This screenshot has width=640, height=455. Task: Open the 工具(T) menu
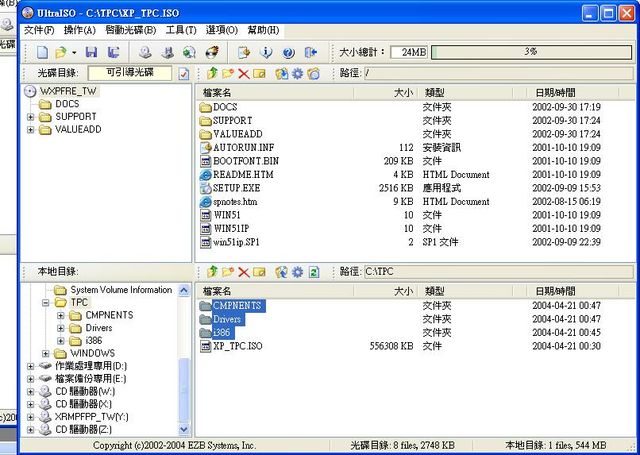click(181, 30)
